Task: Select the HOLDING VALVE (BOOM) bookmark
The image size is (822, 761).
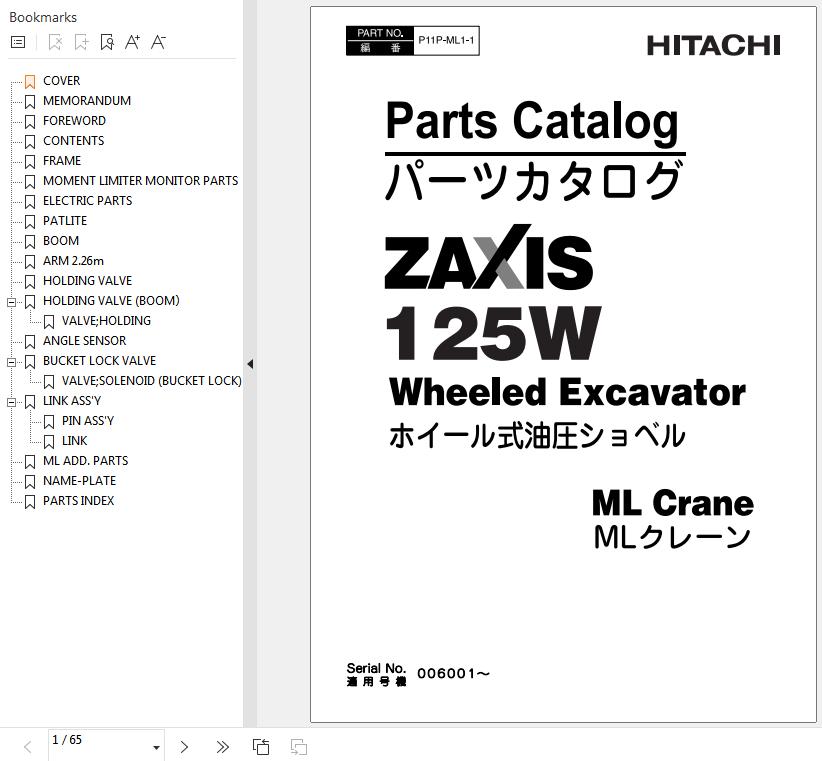Action: coord(111,301)
